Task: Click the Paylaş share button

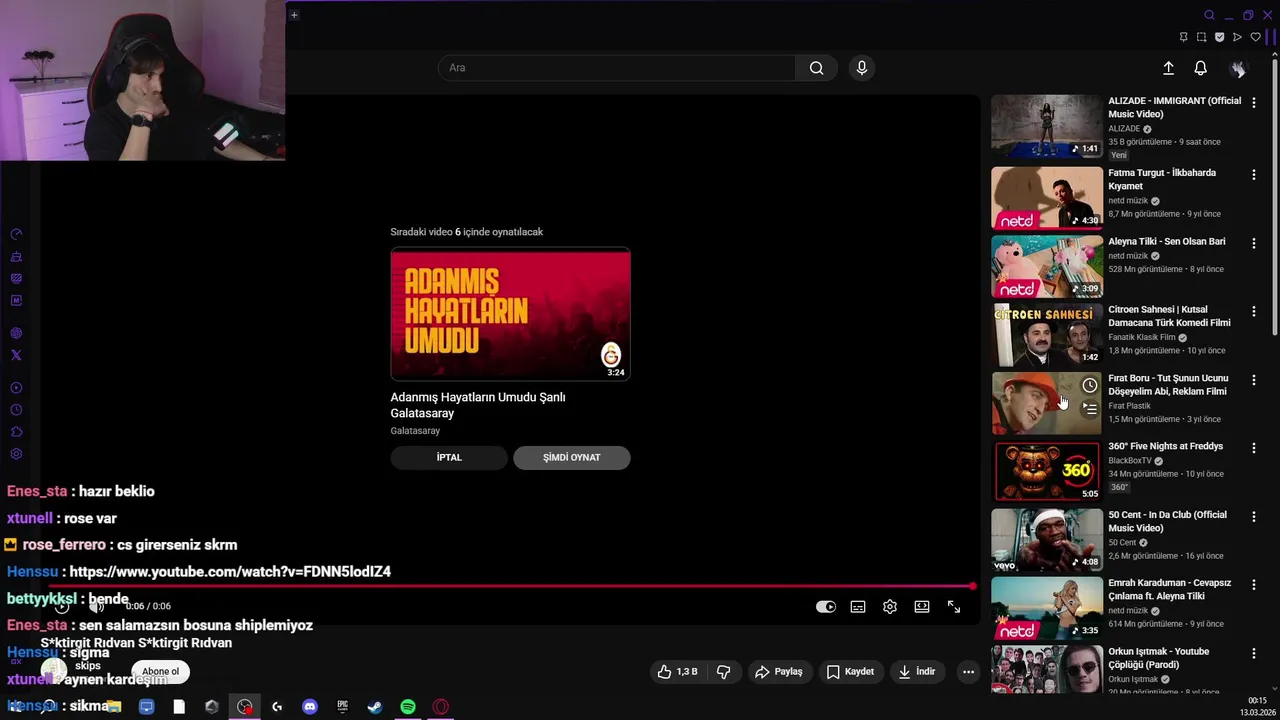Action: [779, 672]
